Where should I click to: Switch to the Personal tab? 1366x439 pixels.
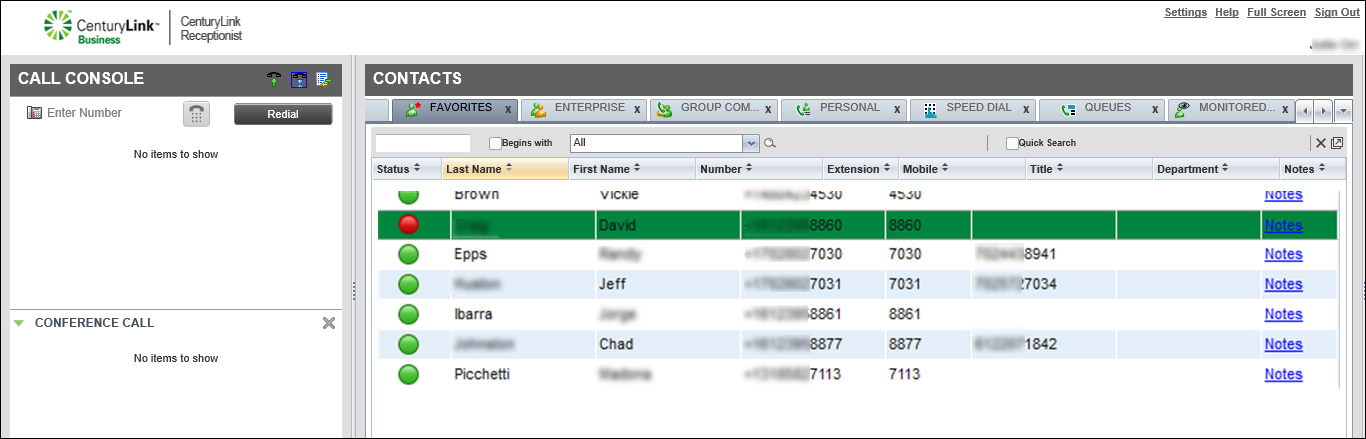(x=845, y=108)
